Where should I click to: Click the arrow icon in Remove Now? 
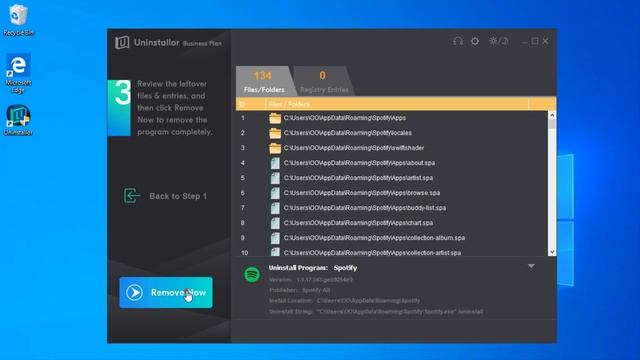134,292
